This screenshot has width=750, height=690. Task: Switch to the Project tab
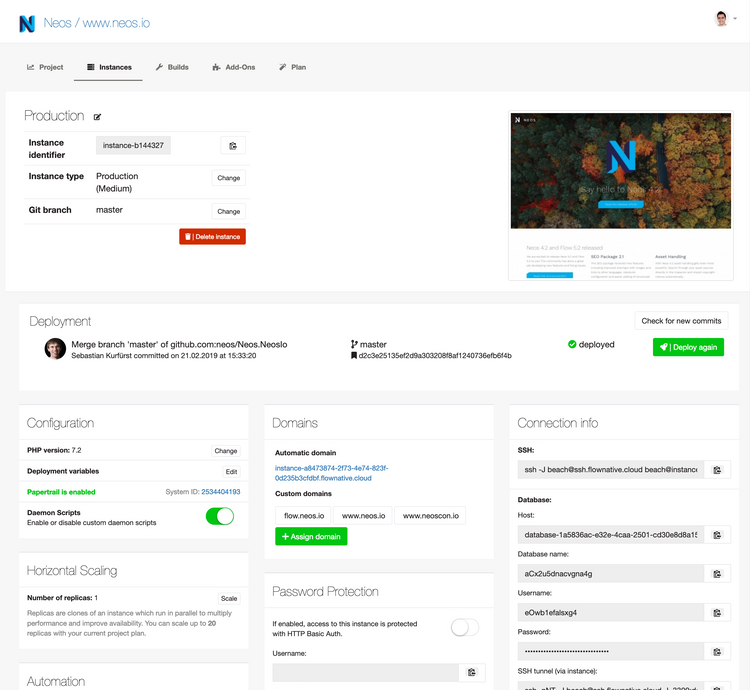click(x=45, y=67)
